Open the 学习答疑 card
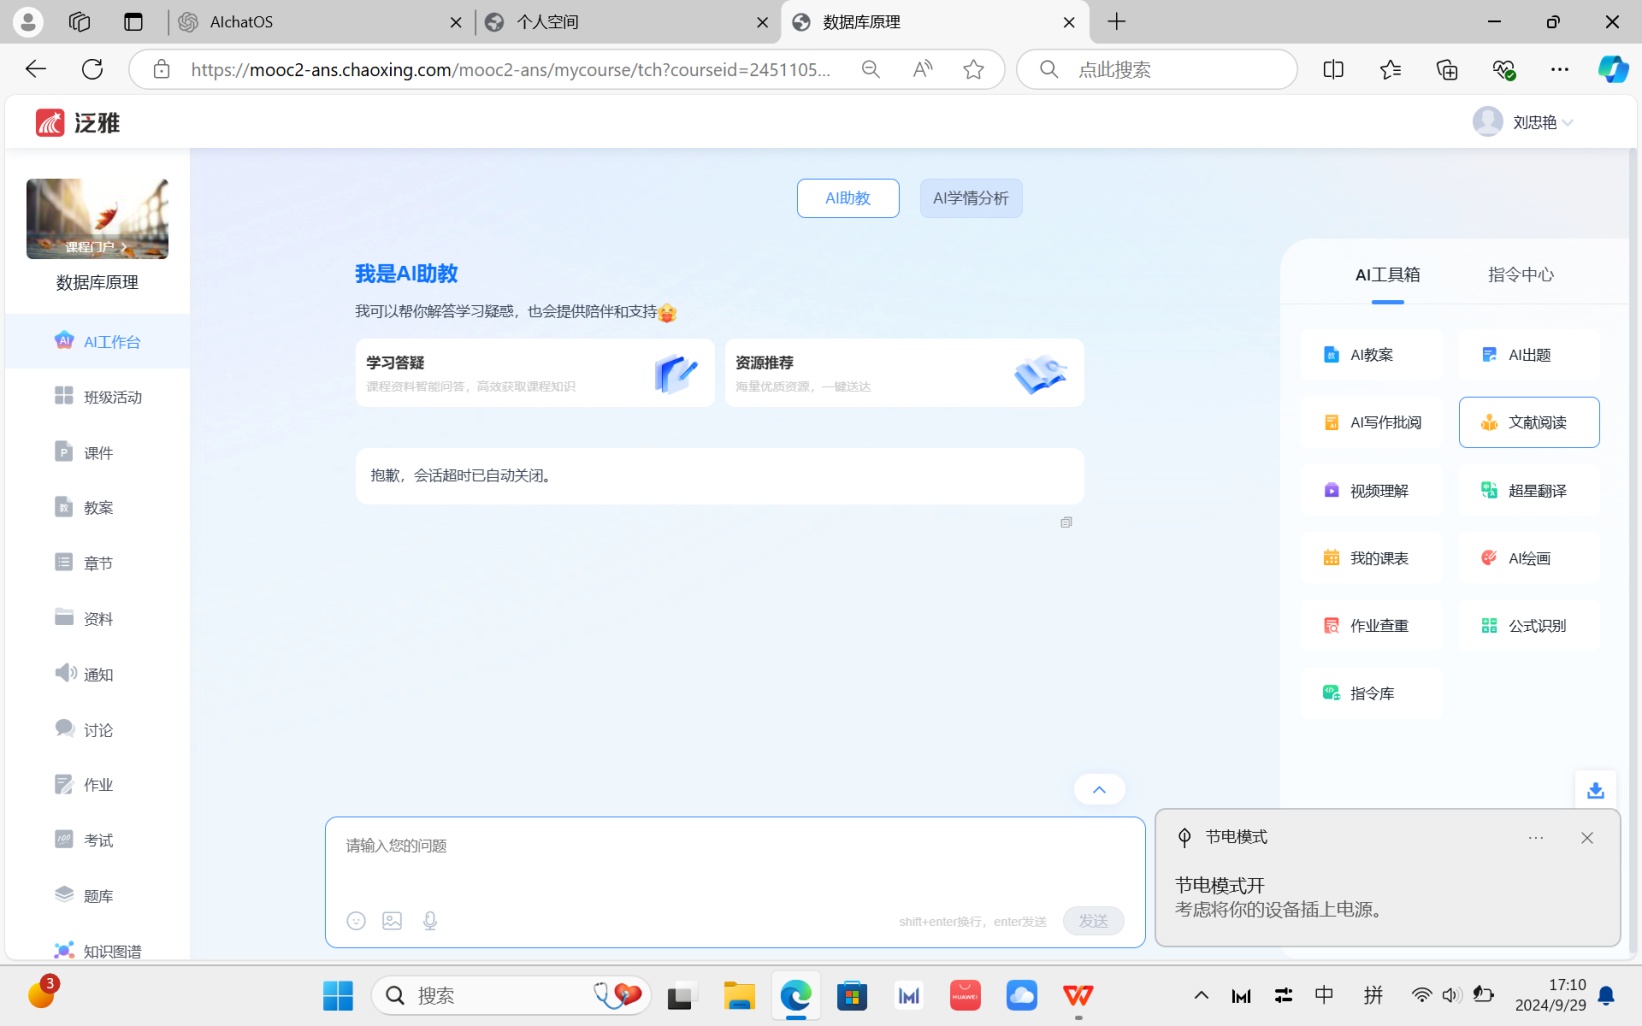The width and height of the screenshot is (1642, 1026). tap(534, 373)
